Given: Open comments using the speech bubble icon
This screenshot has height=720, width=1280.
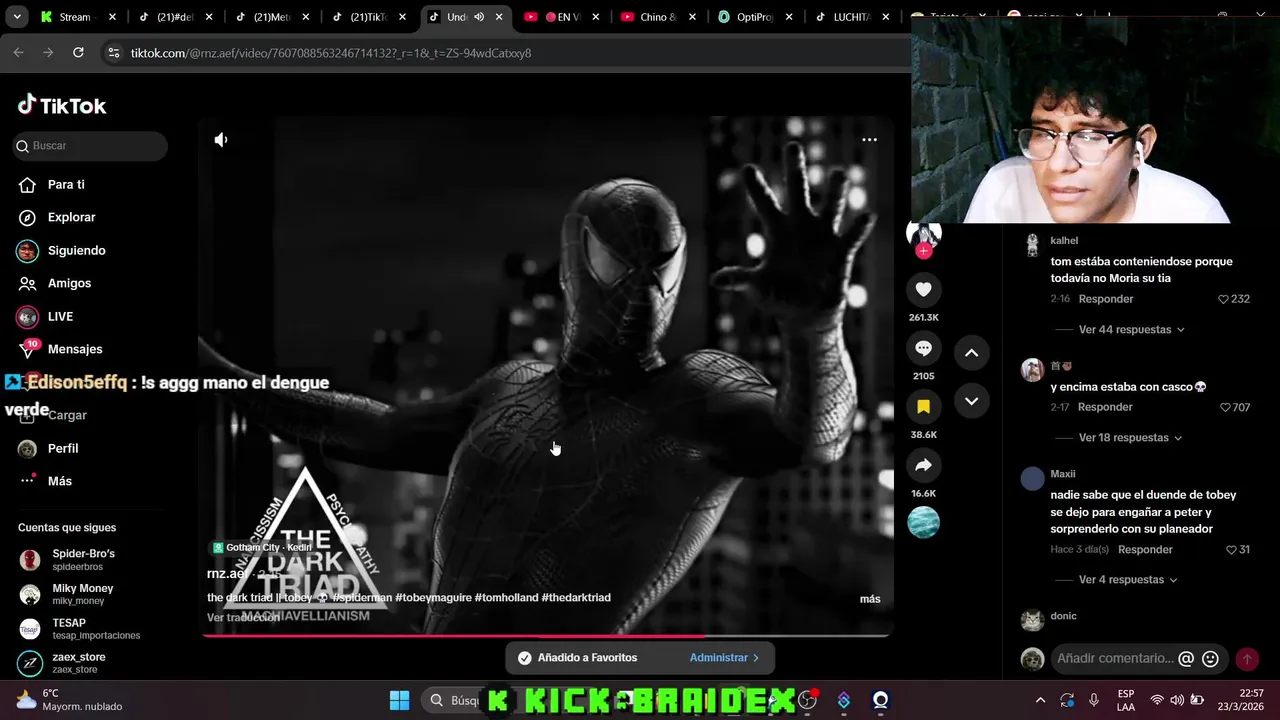Looking at the screenshot, I should (x=923, y=348).
